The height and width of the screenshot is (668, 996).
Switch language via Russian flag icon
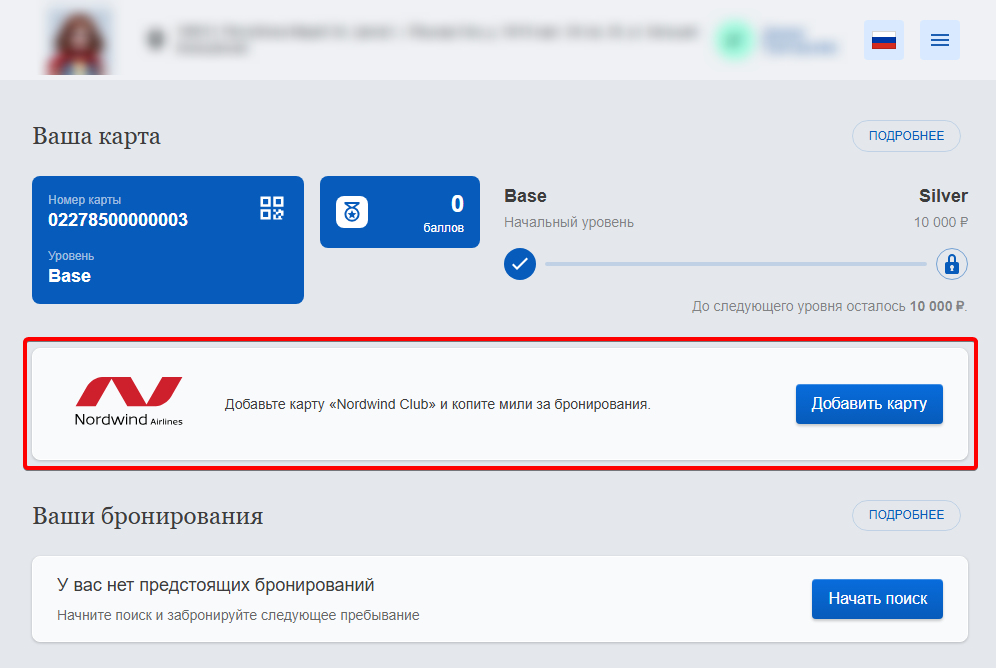click(884, 40)
